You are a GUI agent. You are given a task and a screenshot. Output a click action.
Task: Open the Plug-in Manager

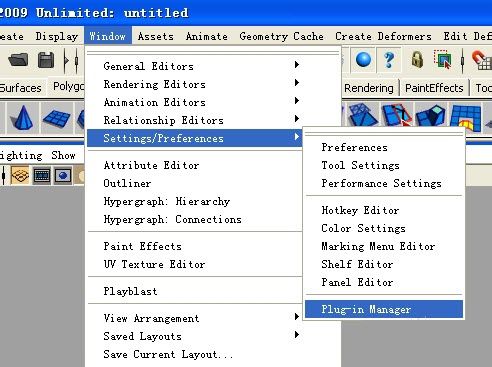[x=384, y=309]
